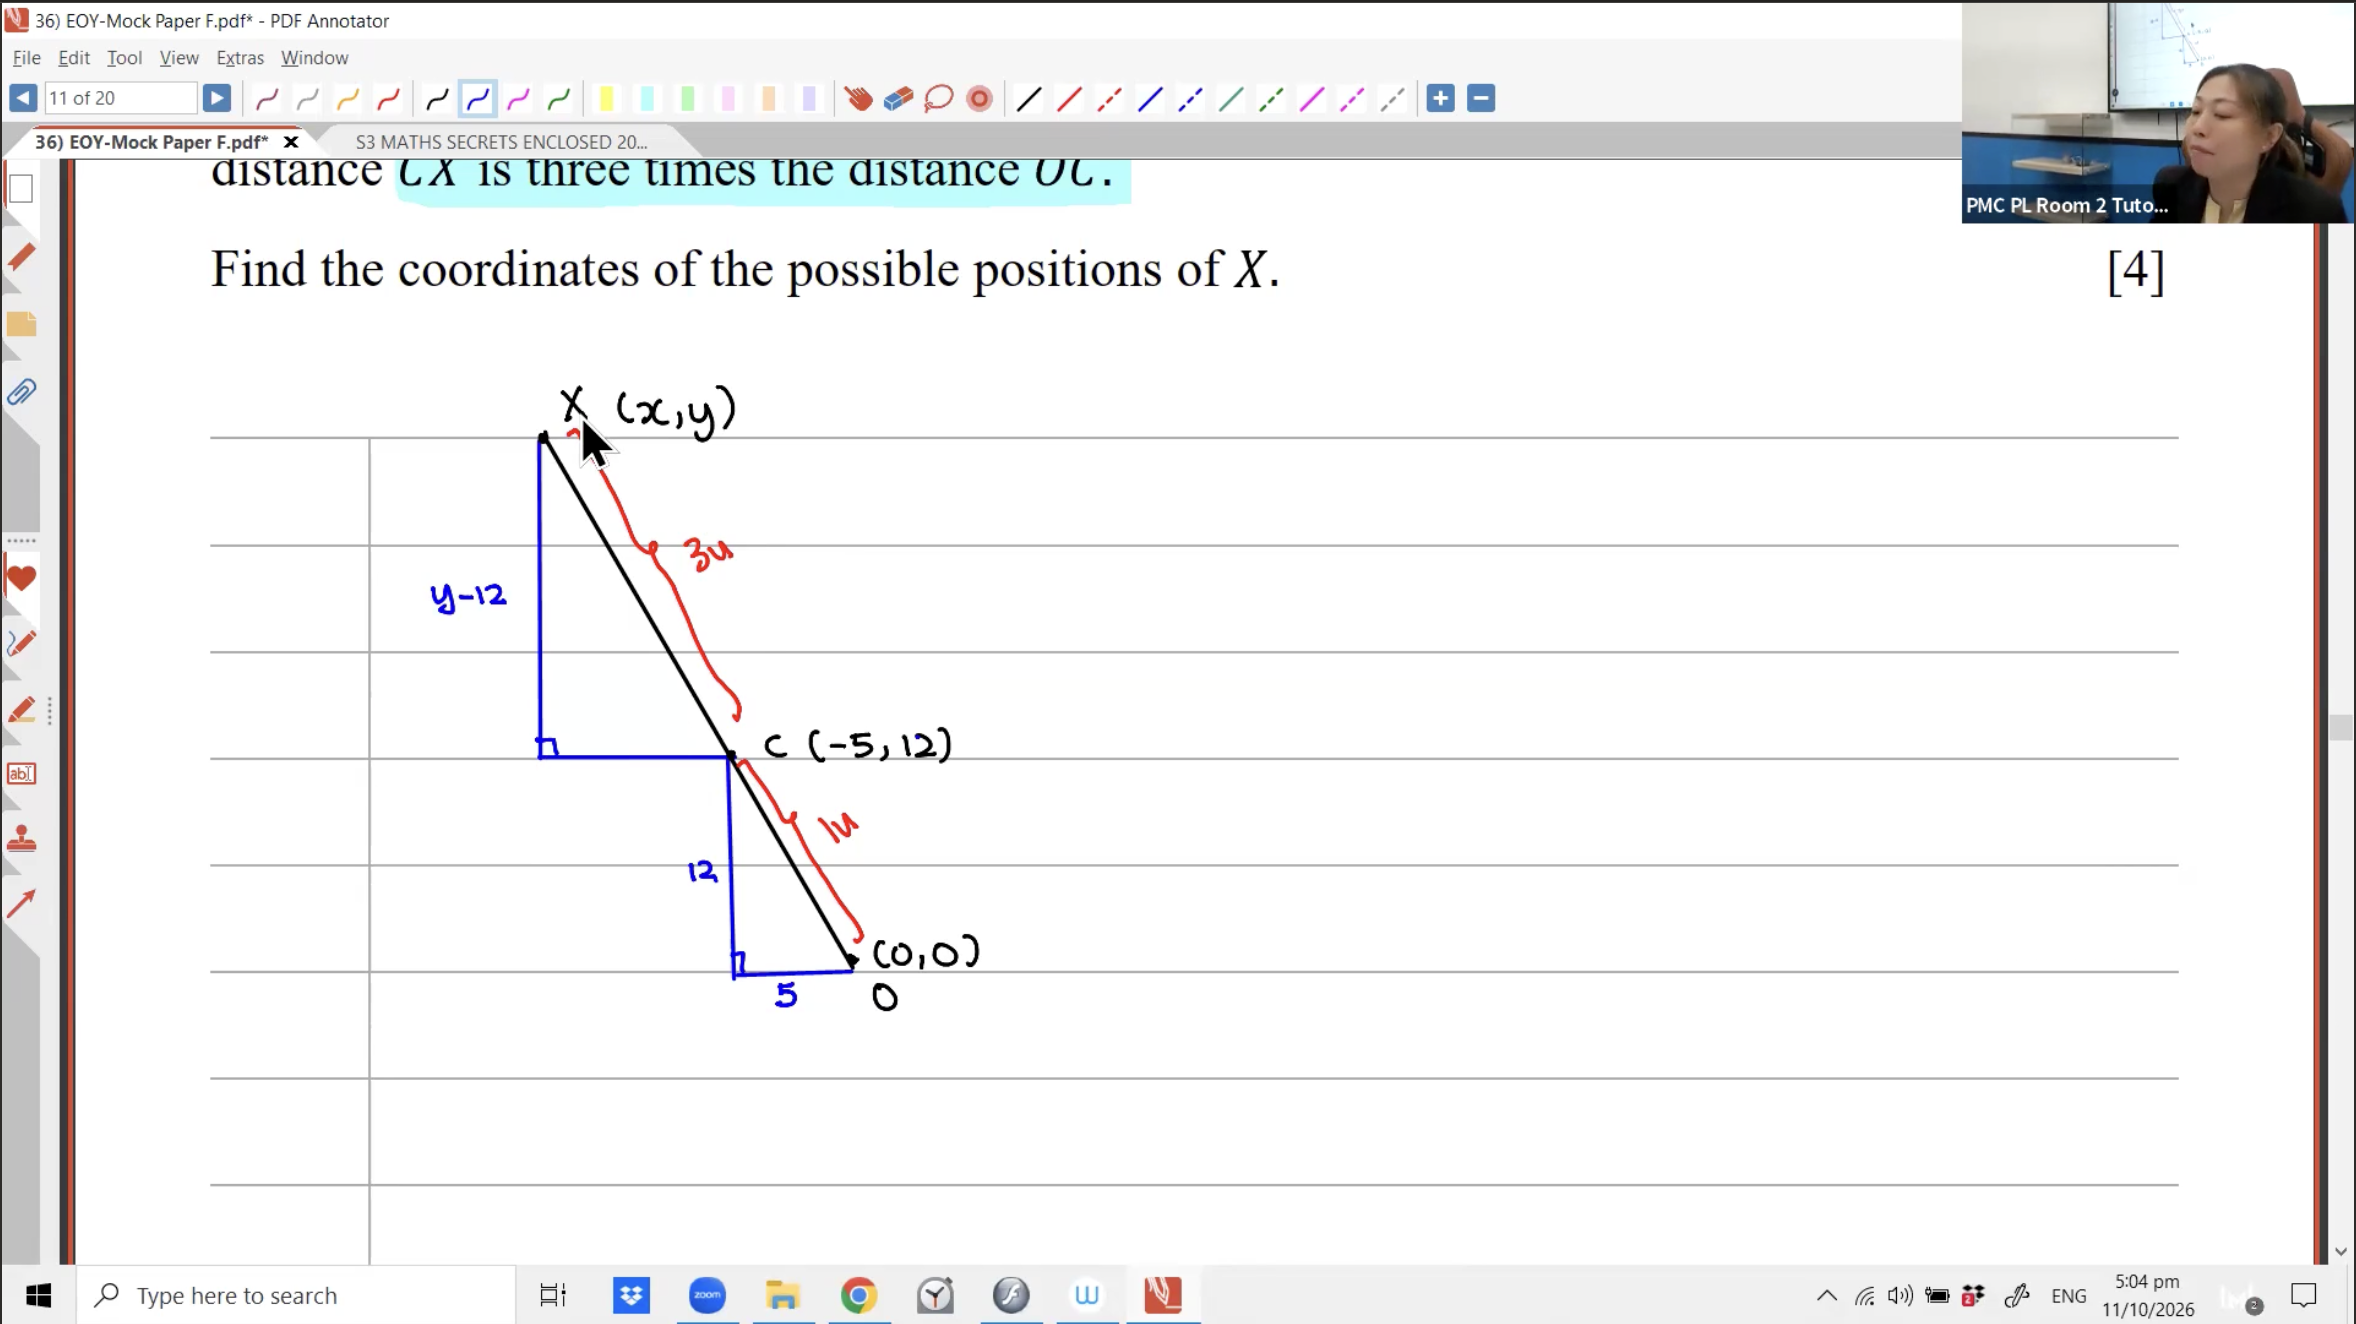Activate the pan hand tool
This screenshot has width=2356, height=1324.
coord(858,98)
